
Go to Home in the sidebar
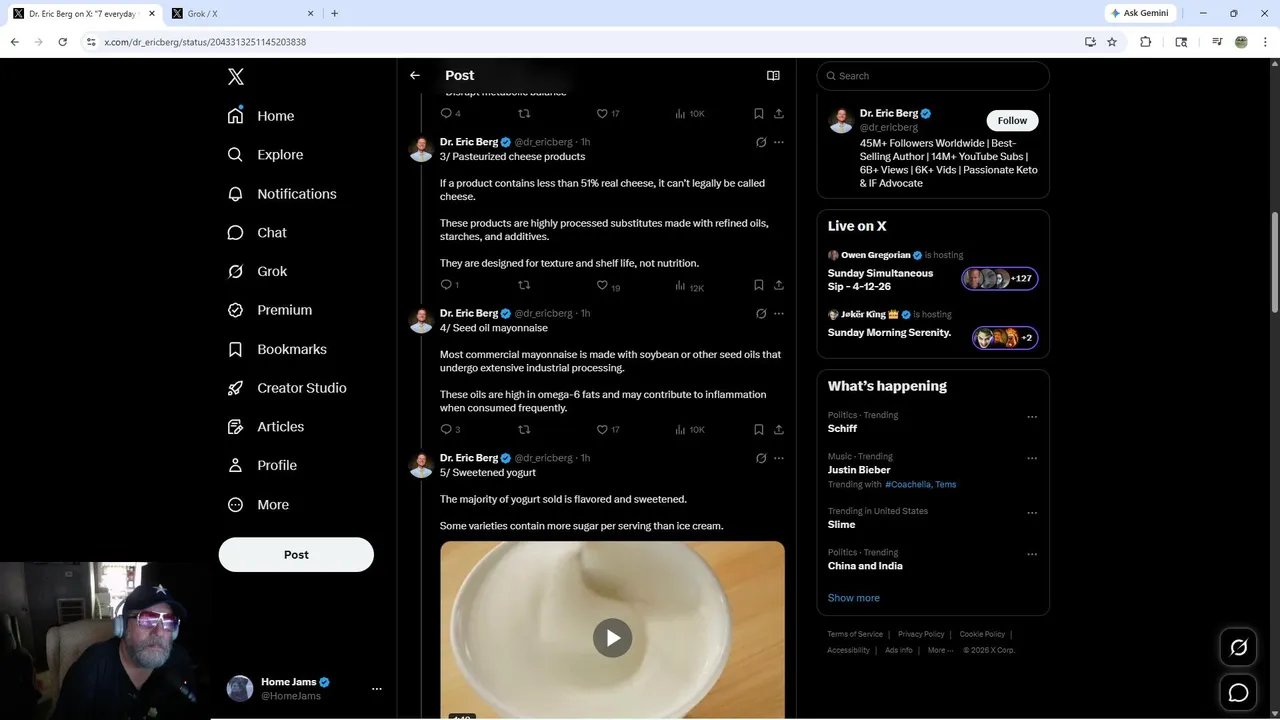pos(261,116)
